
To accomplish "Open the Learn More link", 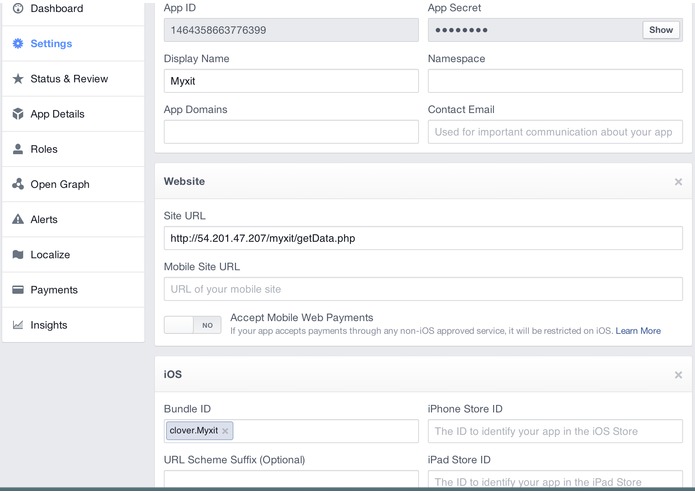I will (x=638, y=331).
